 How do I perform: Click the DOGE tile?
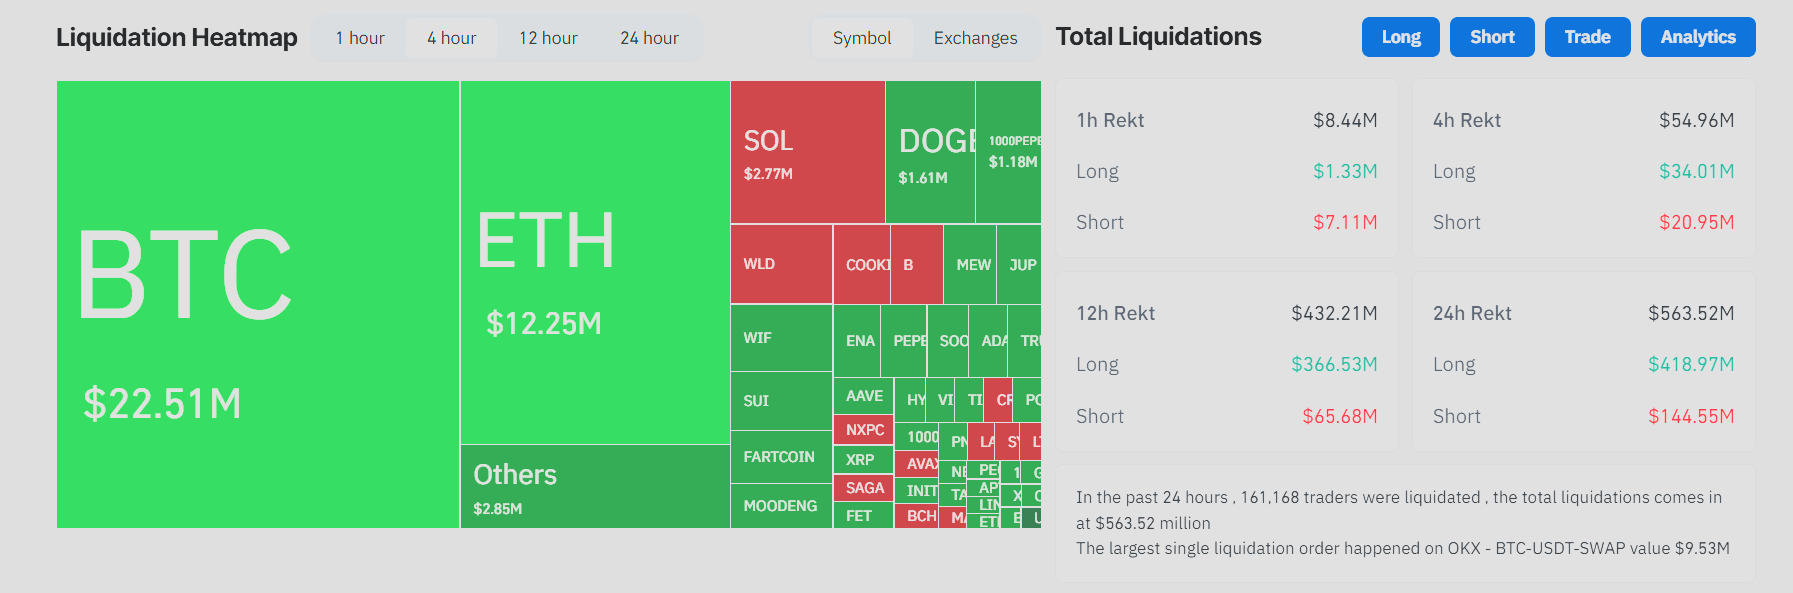[930, 150]
